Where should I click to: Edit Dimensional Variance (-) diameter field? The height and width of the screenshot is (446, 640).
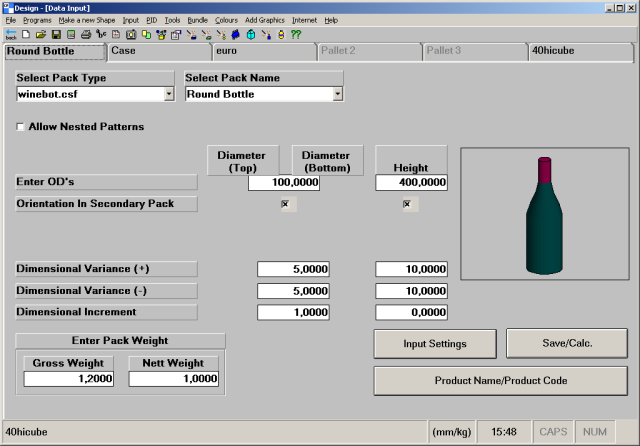[293, 291]
